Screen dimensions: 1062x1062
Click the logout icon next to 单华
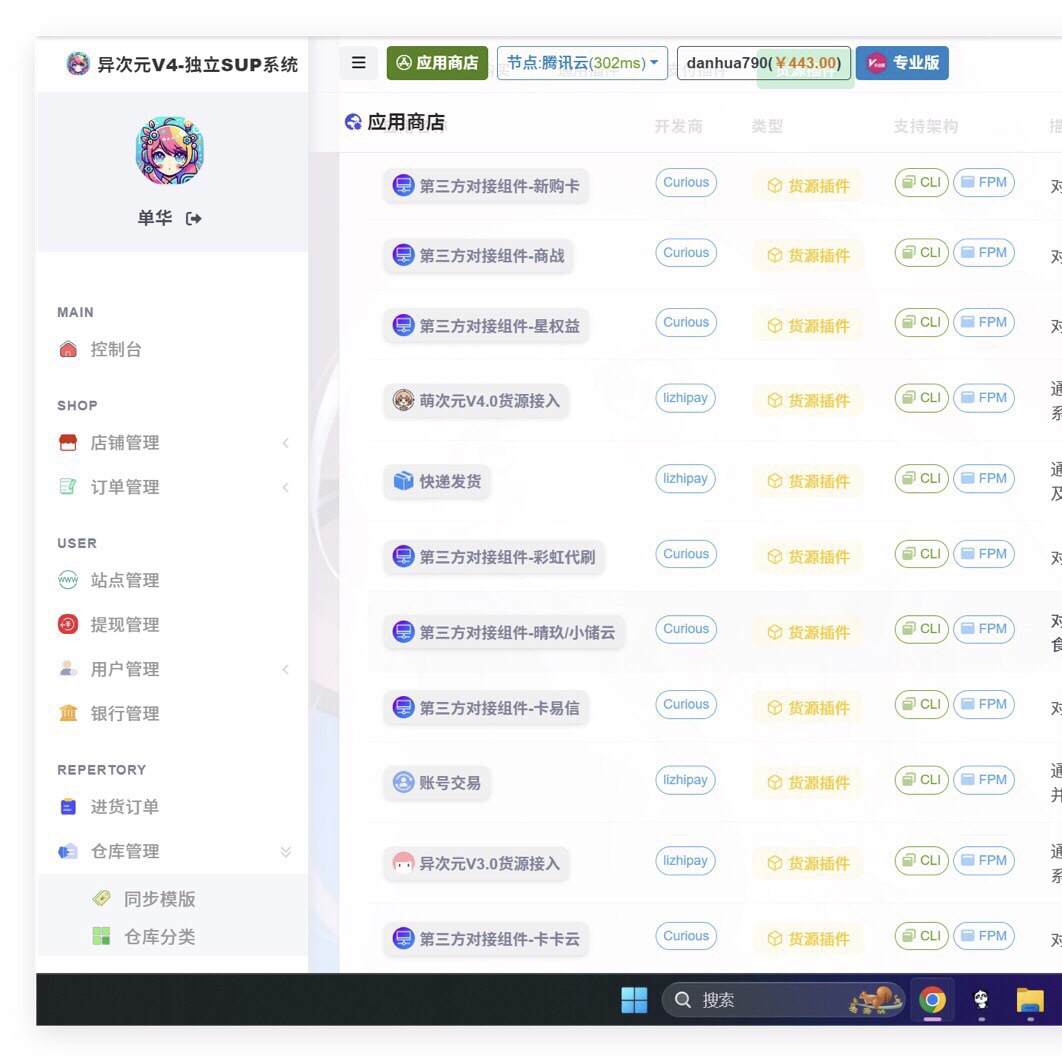click(x=194, y=218)
